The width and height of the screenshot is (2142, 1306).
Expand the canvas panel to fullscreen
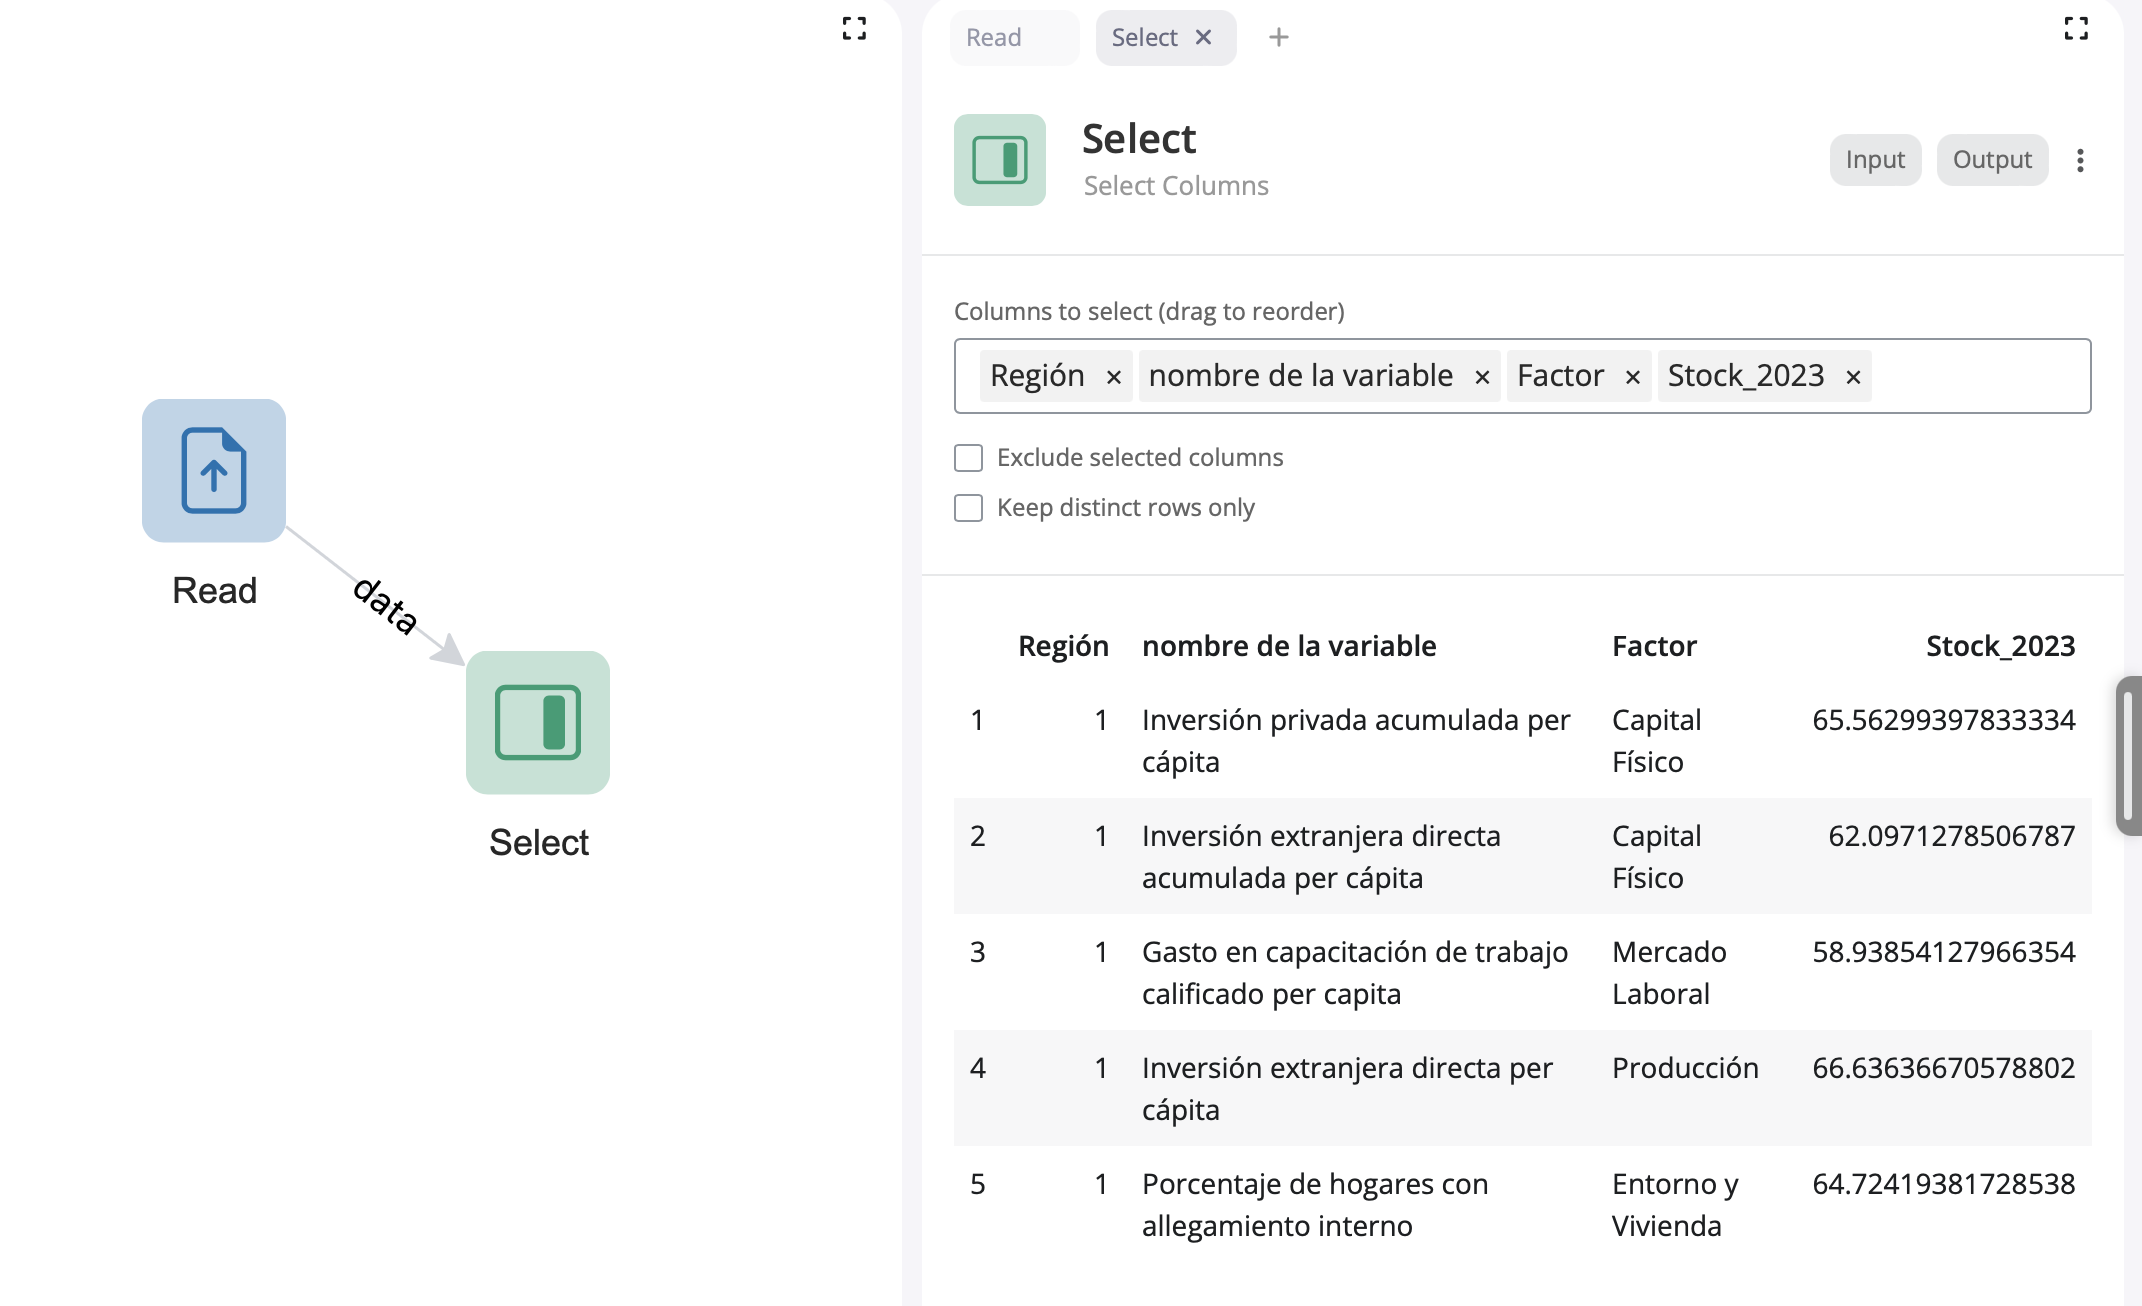pos(854,28)
